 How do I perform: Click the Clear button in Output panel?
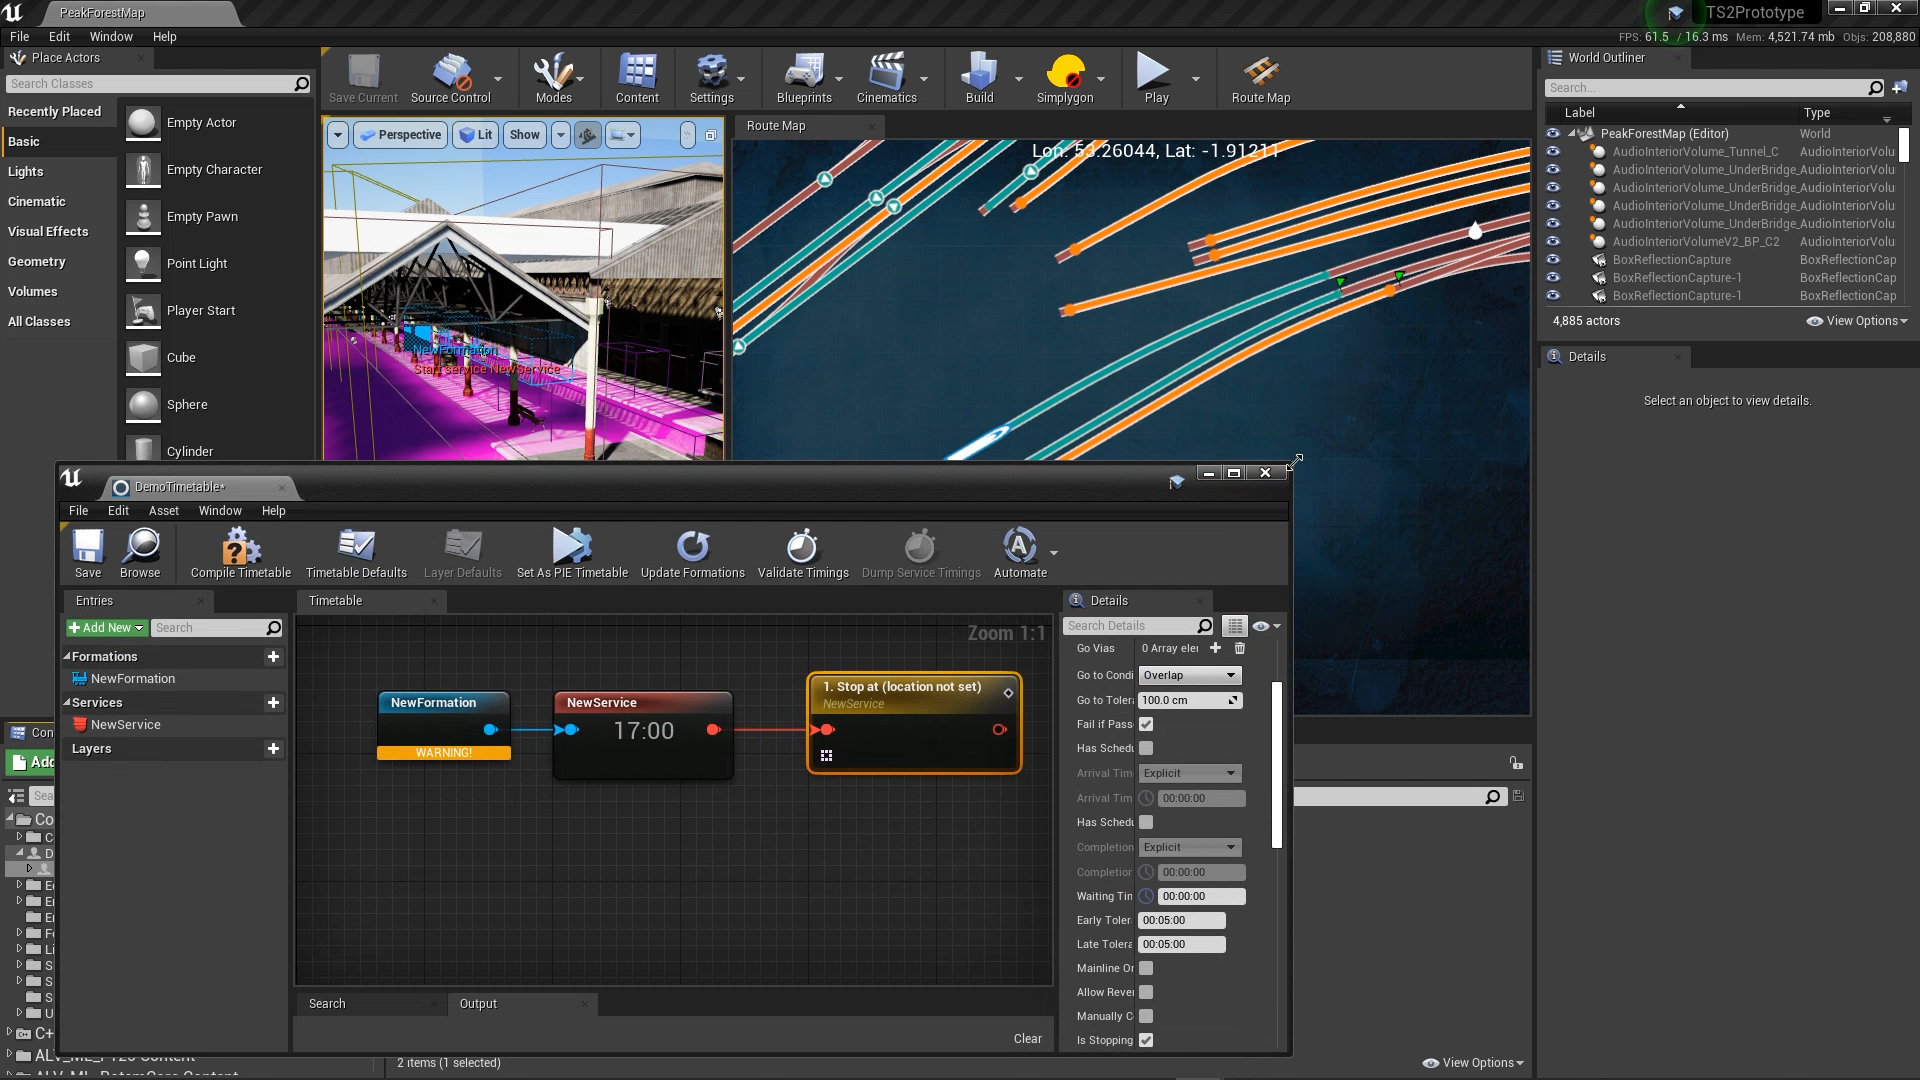click(1027, 1038)
